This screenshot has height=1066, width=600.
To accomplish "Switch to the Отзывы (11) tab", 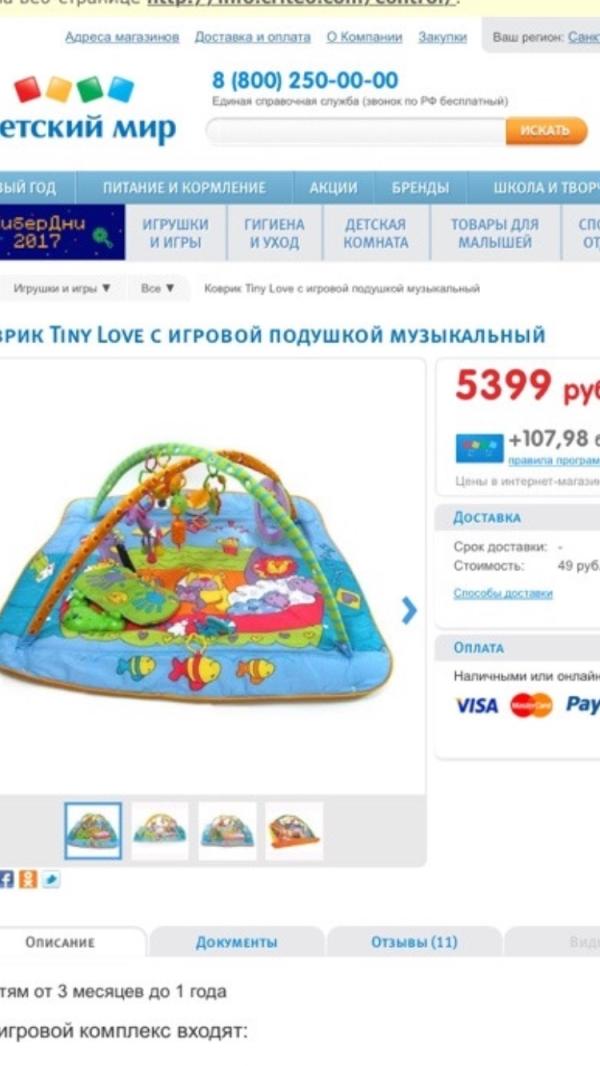I will (414, 942).
